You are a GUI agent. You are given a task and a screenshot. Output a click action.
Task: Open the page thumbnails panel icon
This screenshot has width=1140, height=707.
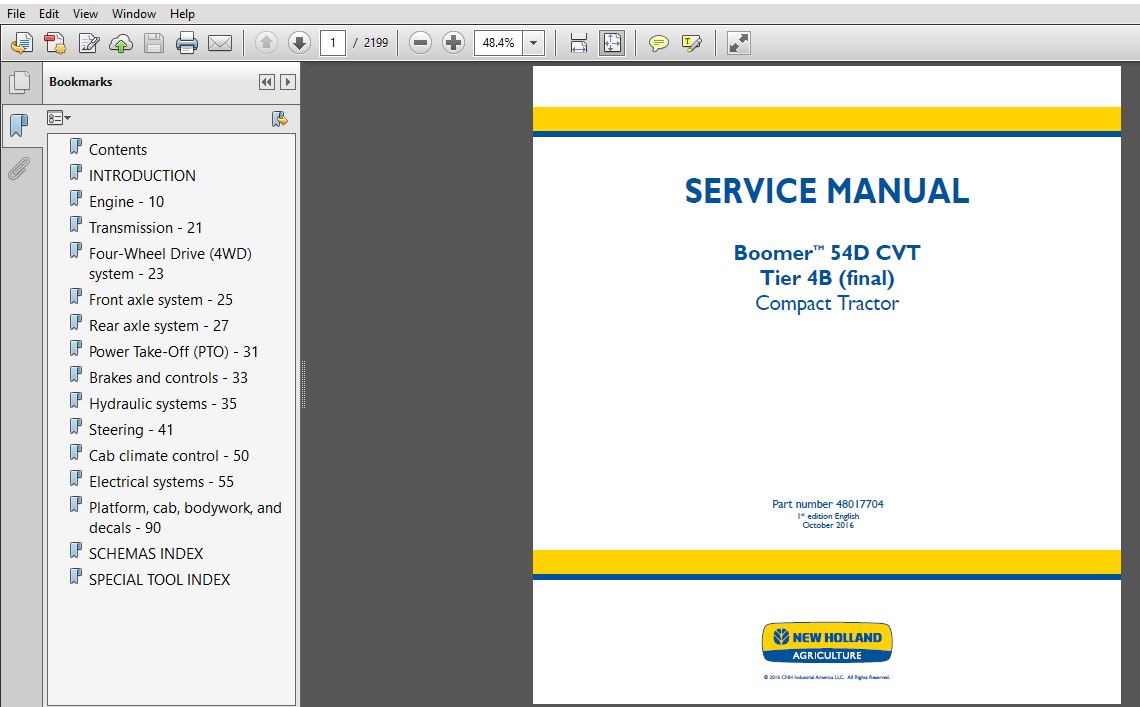[x=20, y=82]
